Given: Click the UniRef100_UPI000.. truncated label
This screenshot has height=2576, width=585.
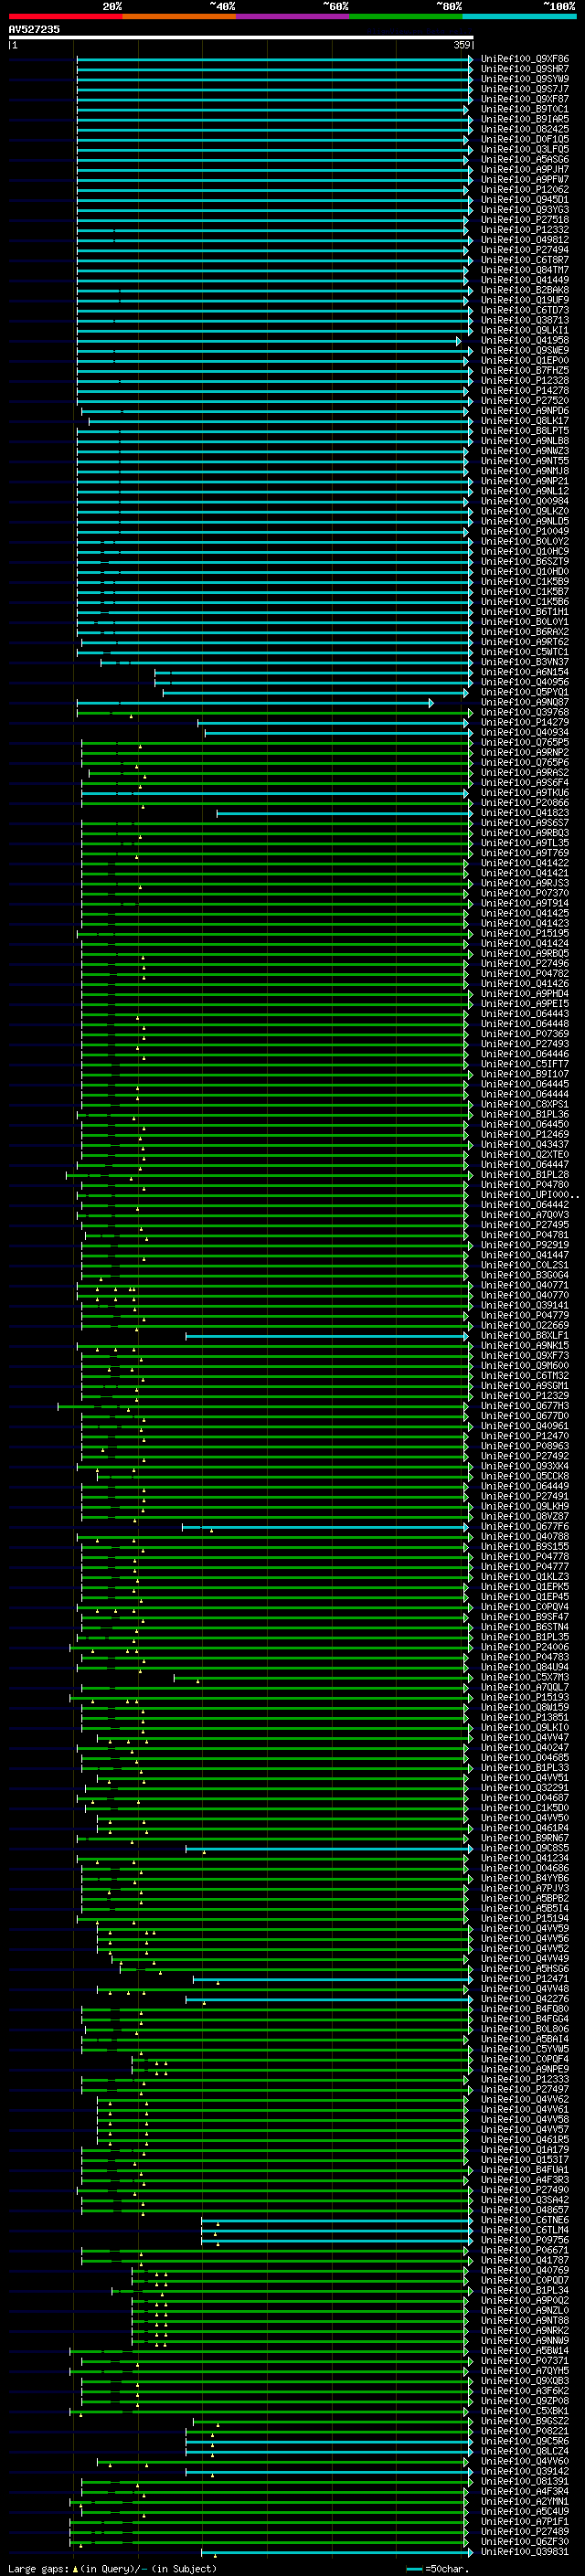Looking at the screenshot, I should pyautogui.click(x=529, y=1195).
